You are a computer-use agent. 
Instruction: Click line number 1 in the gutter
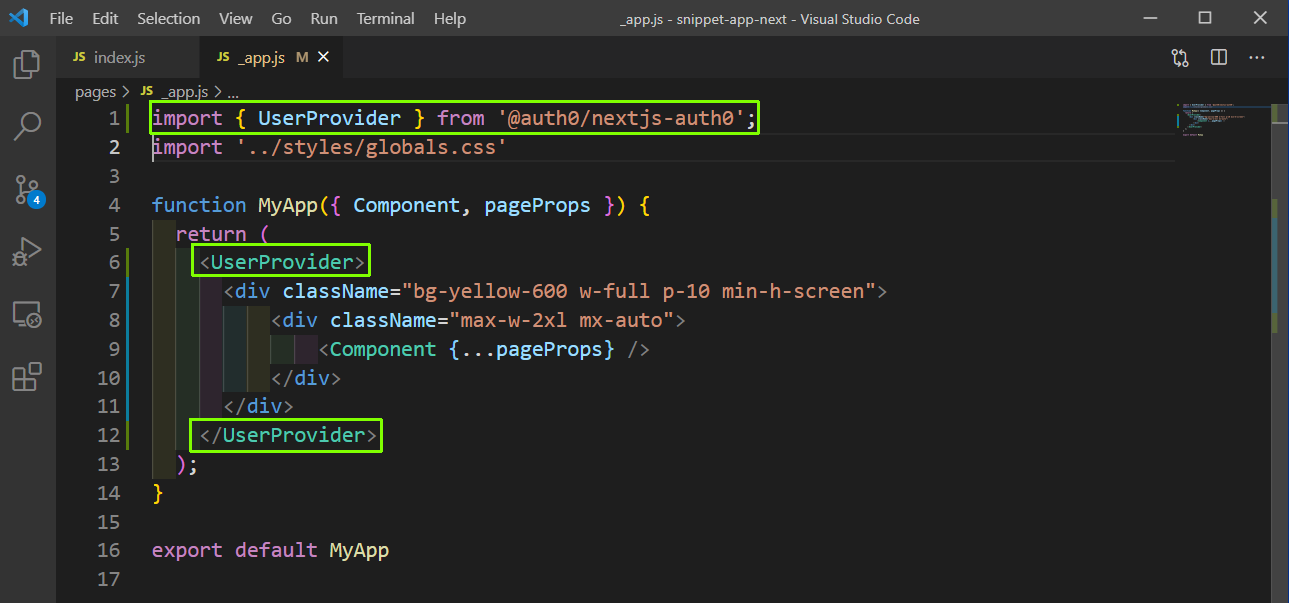[x=114, y=119]
